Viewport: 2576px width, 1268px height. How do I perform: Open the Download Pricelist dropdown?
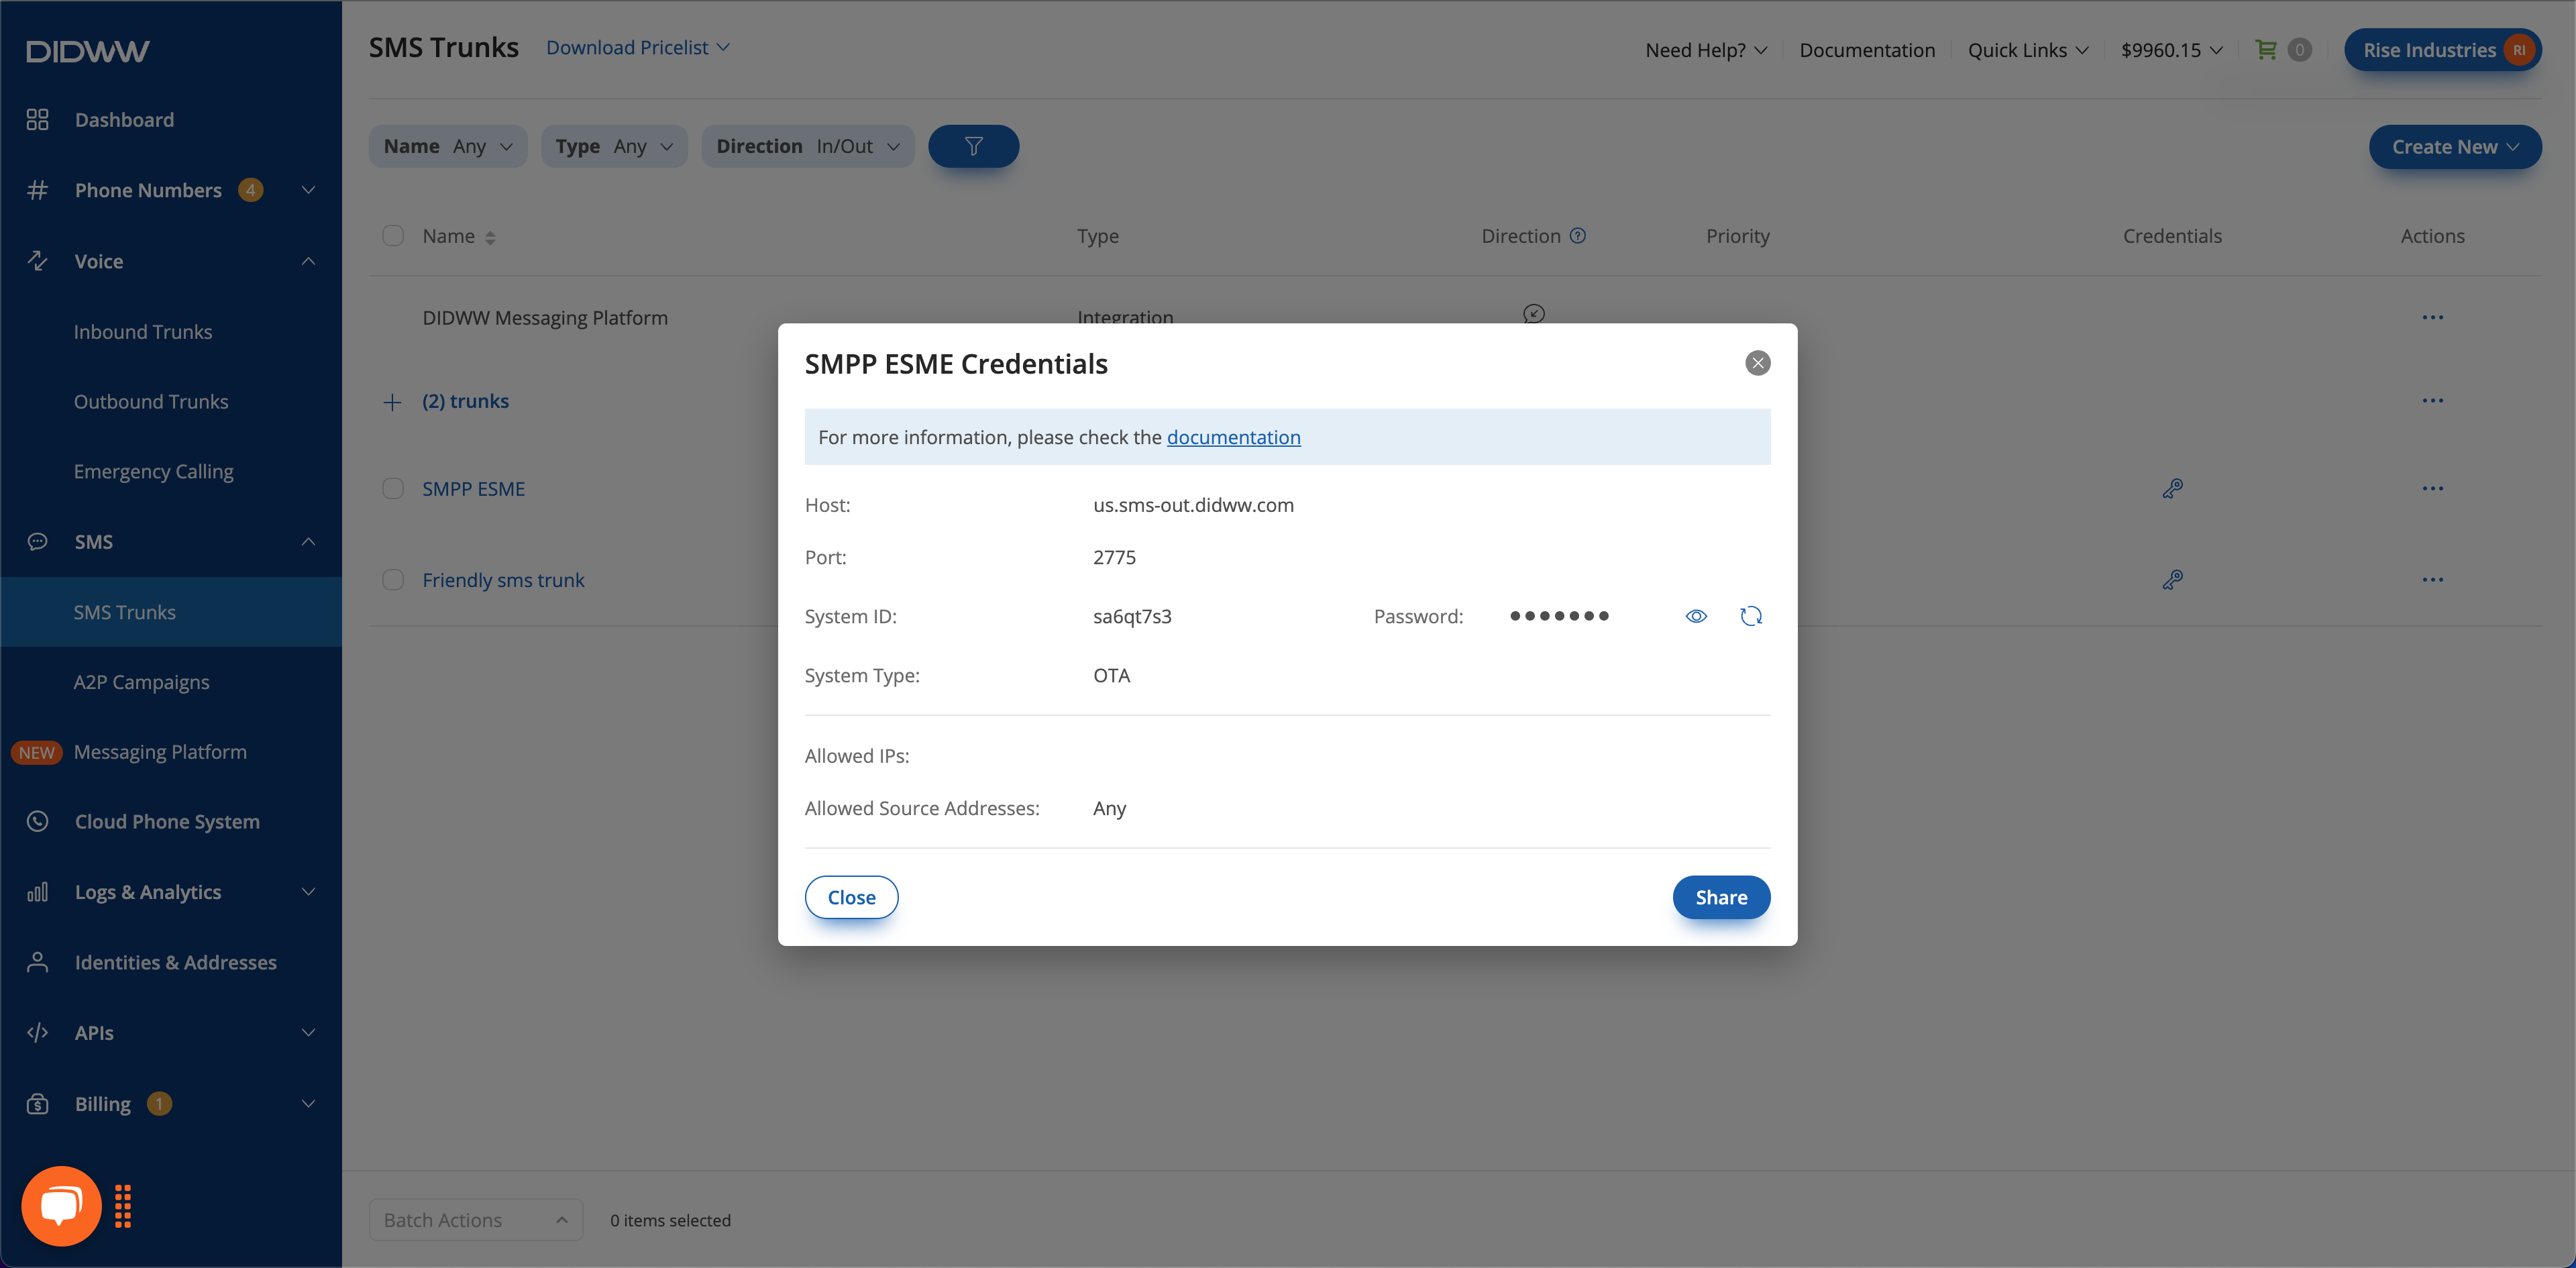638,48
